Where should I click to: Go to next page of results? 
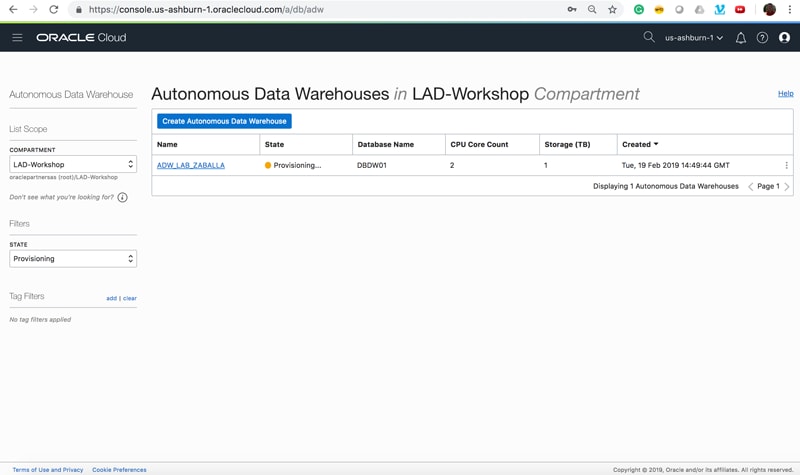(x=787, y=186)
